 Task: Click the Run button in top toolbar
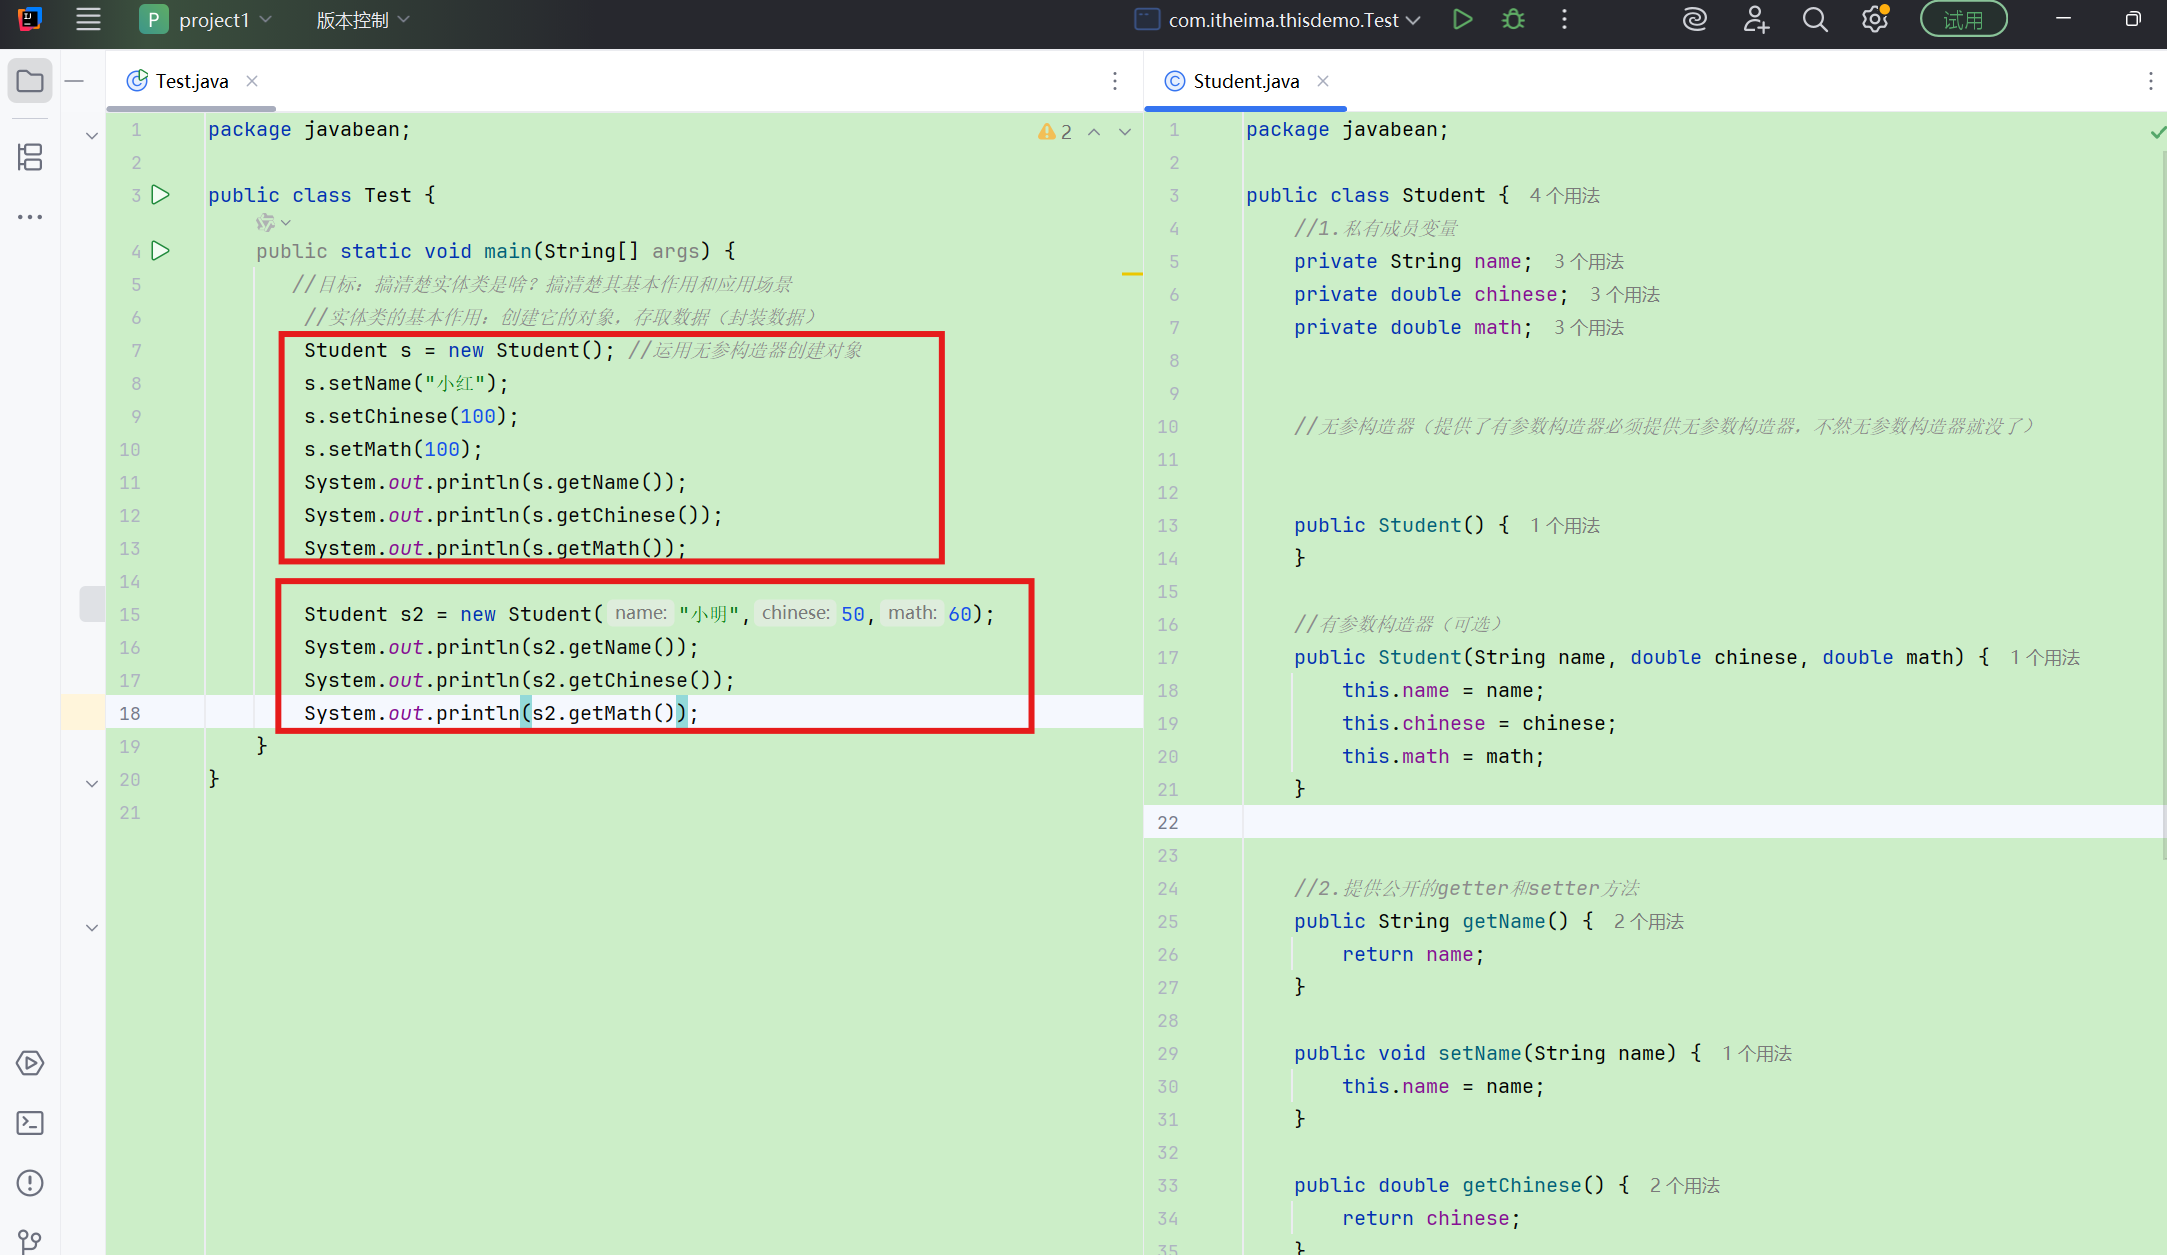click(x=1462, y=20)
